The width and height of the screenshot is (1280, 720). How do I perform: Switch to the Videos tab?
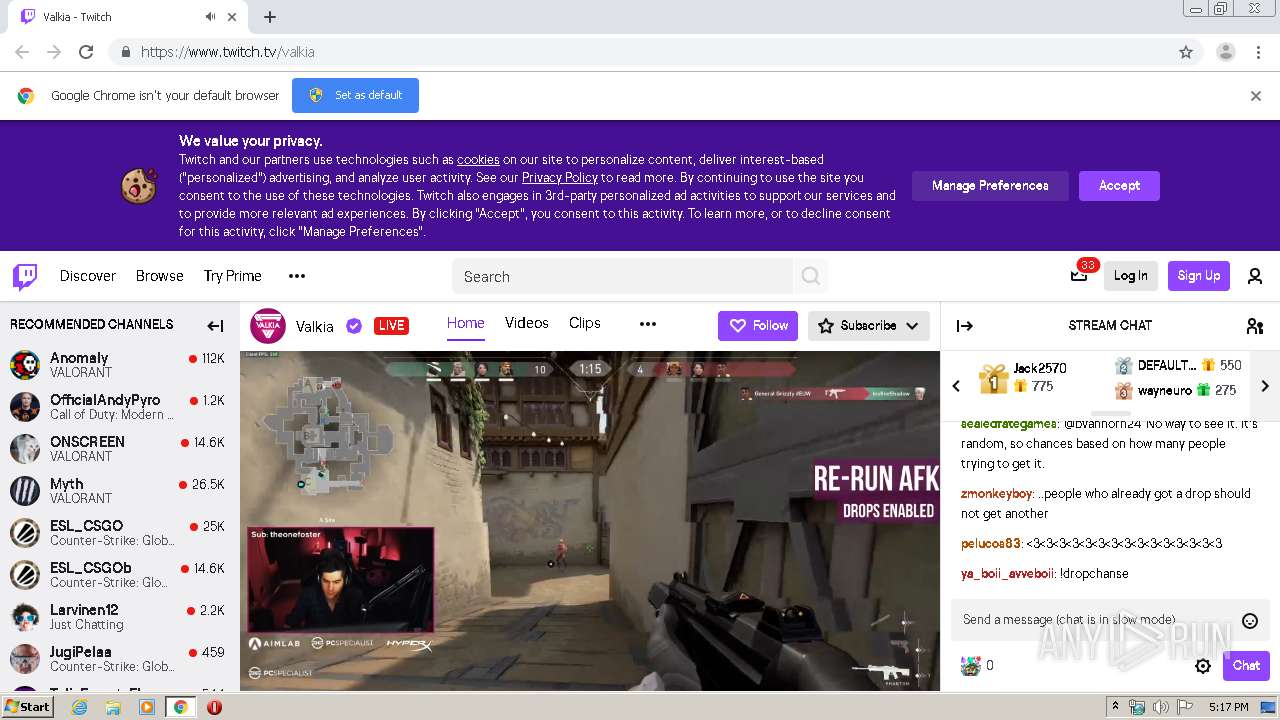(527, 323)
